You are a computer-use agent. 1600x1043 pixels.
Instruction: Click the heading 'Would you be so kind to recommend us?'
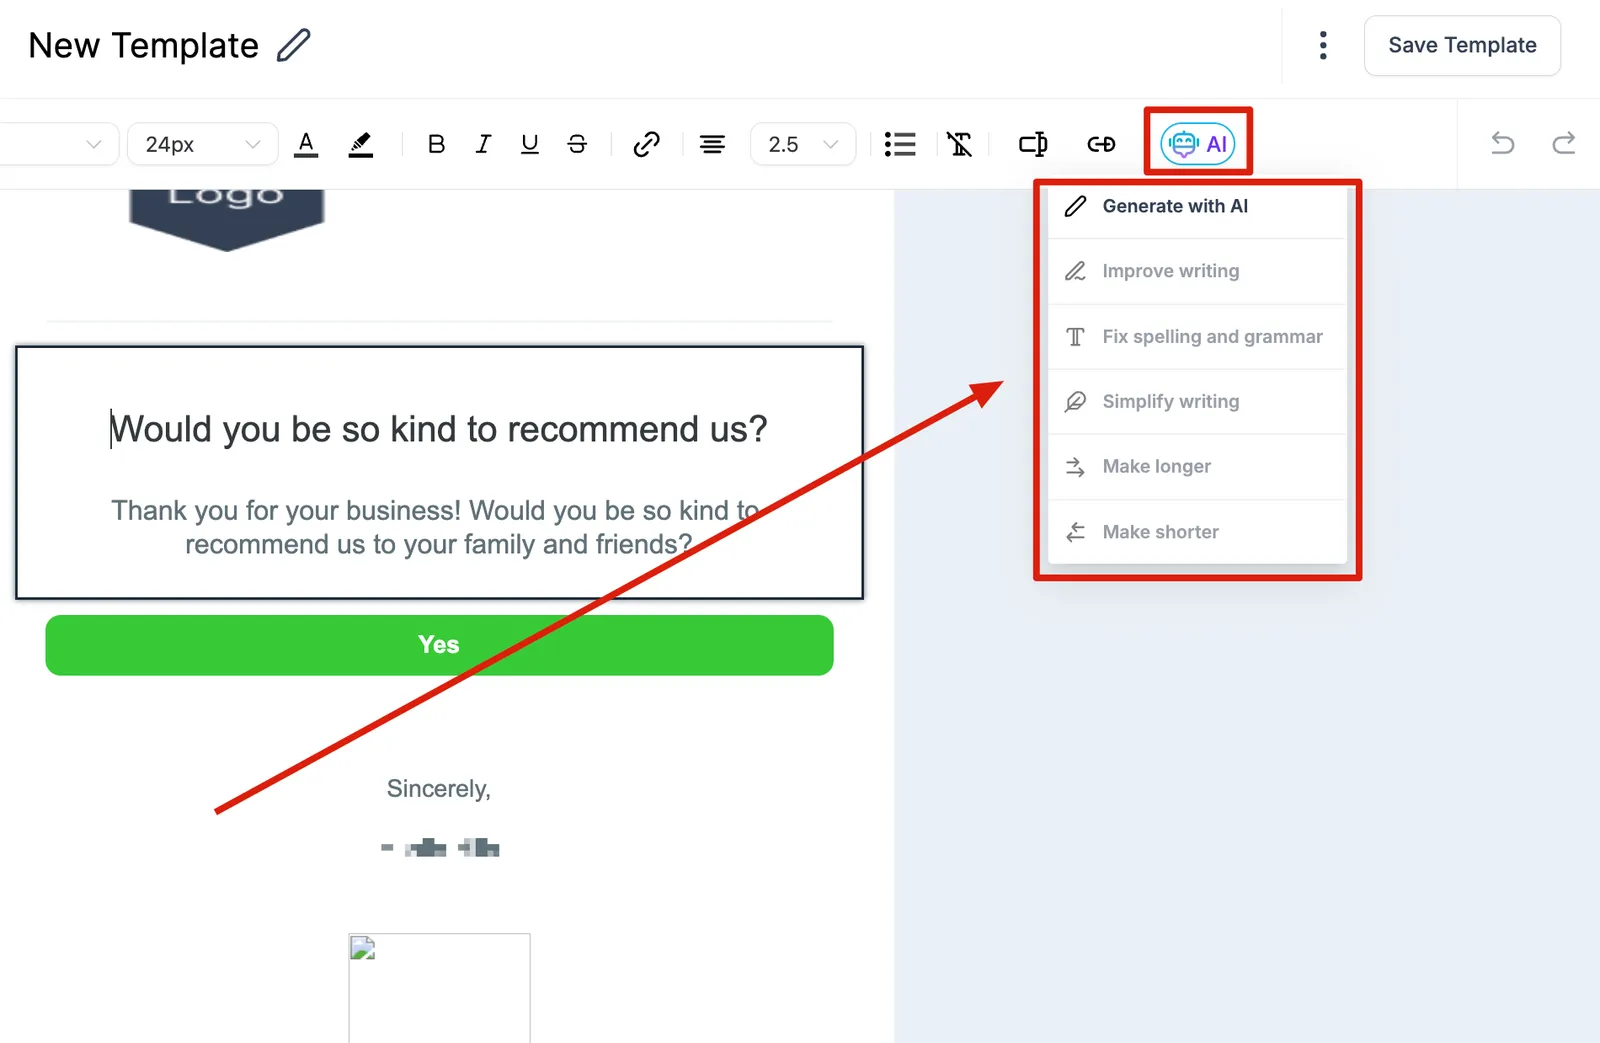(438, 429)
